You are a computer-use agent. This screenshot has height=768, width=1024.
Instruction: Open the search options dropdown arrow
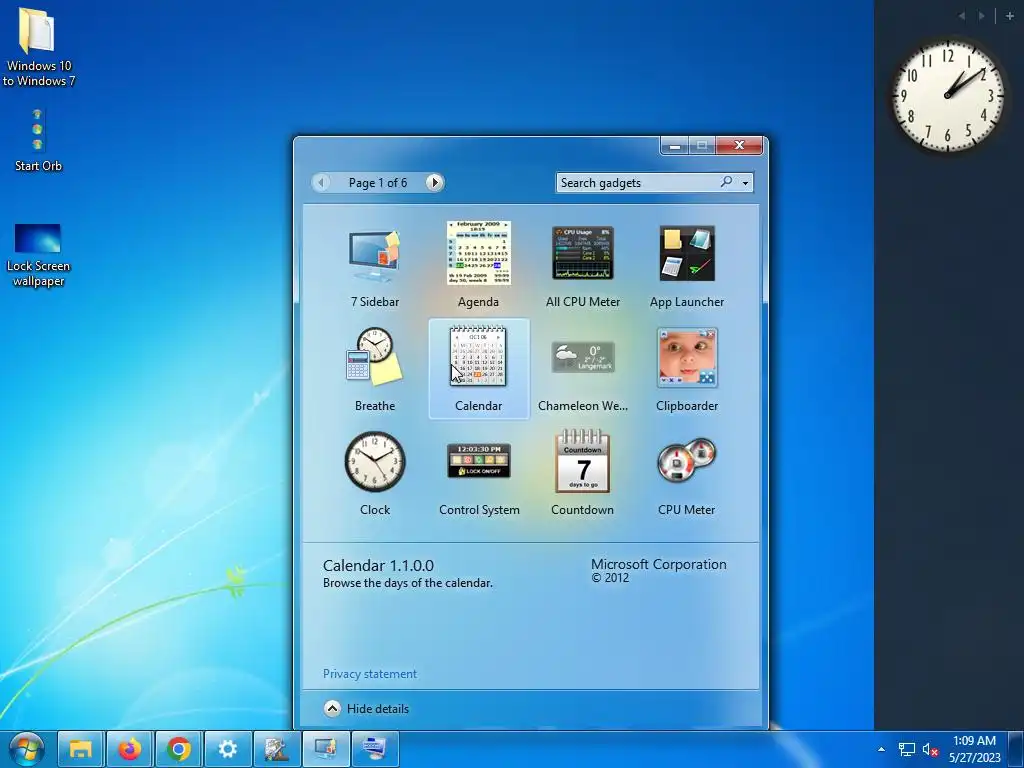745,184
